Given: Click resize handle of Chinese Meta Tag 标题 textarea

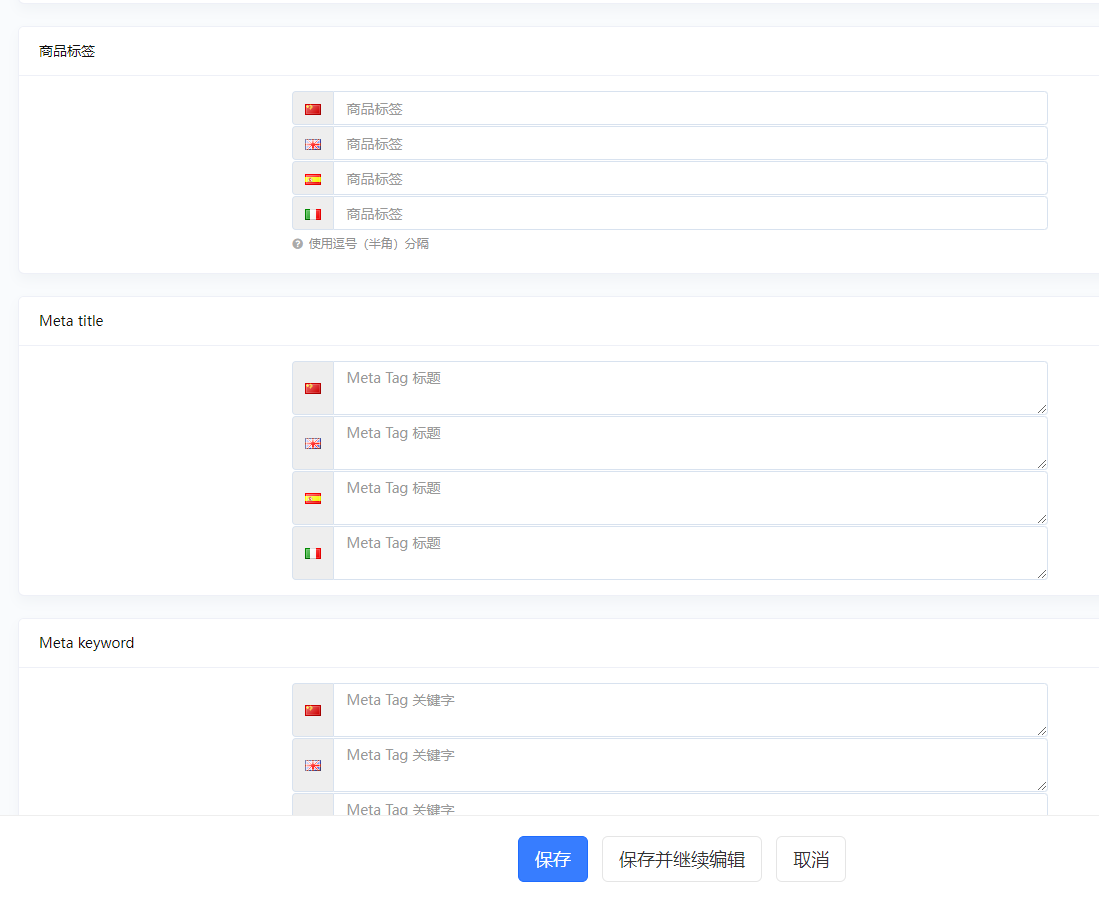Looking at the screenshot, I should pos(1042,409).
